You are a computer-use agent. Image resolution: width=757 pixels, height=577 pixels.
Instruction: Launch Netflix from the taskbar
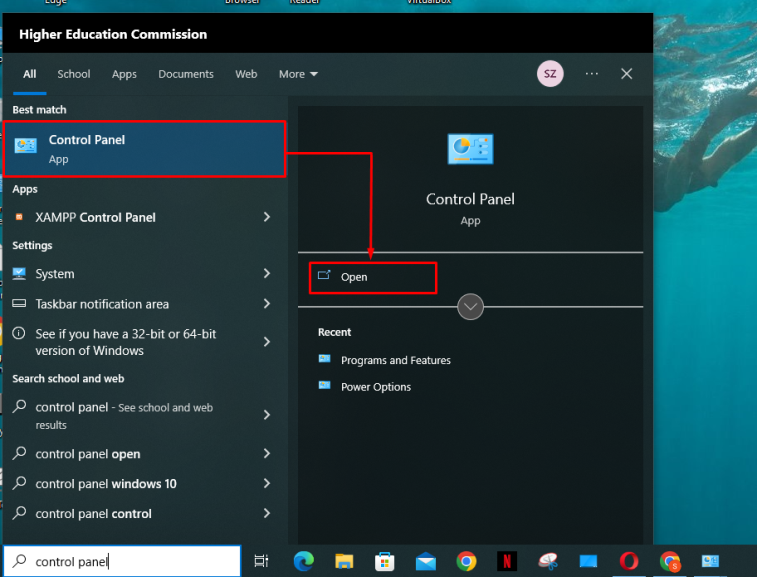click(506, 561)
